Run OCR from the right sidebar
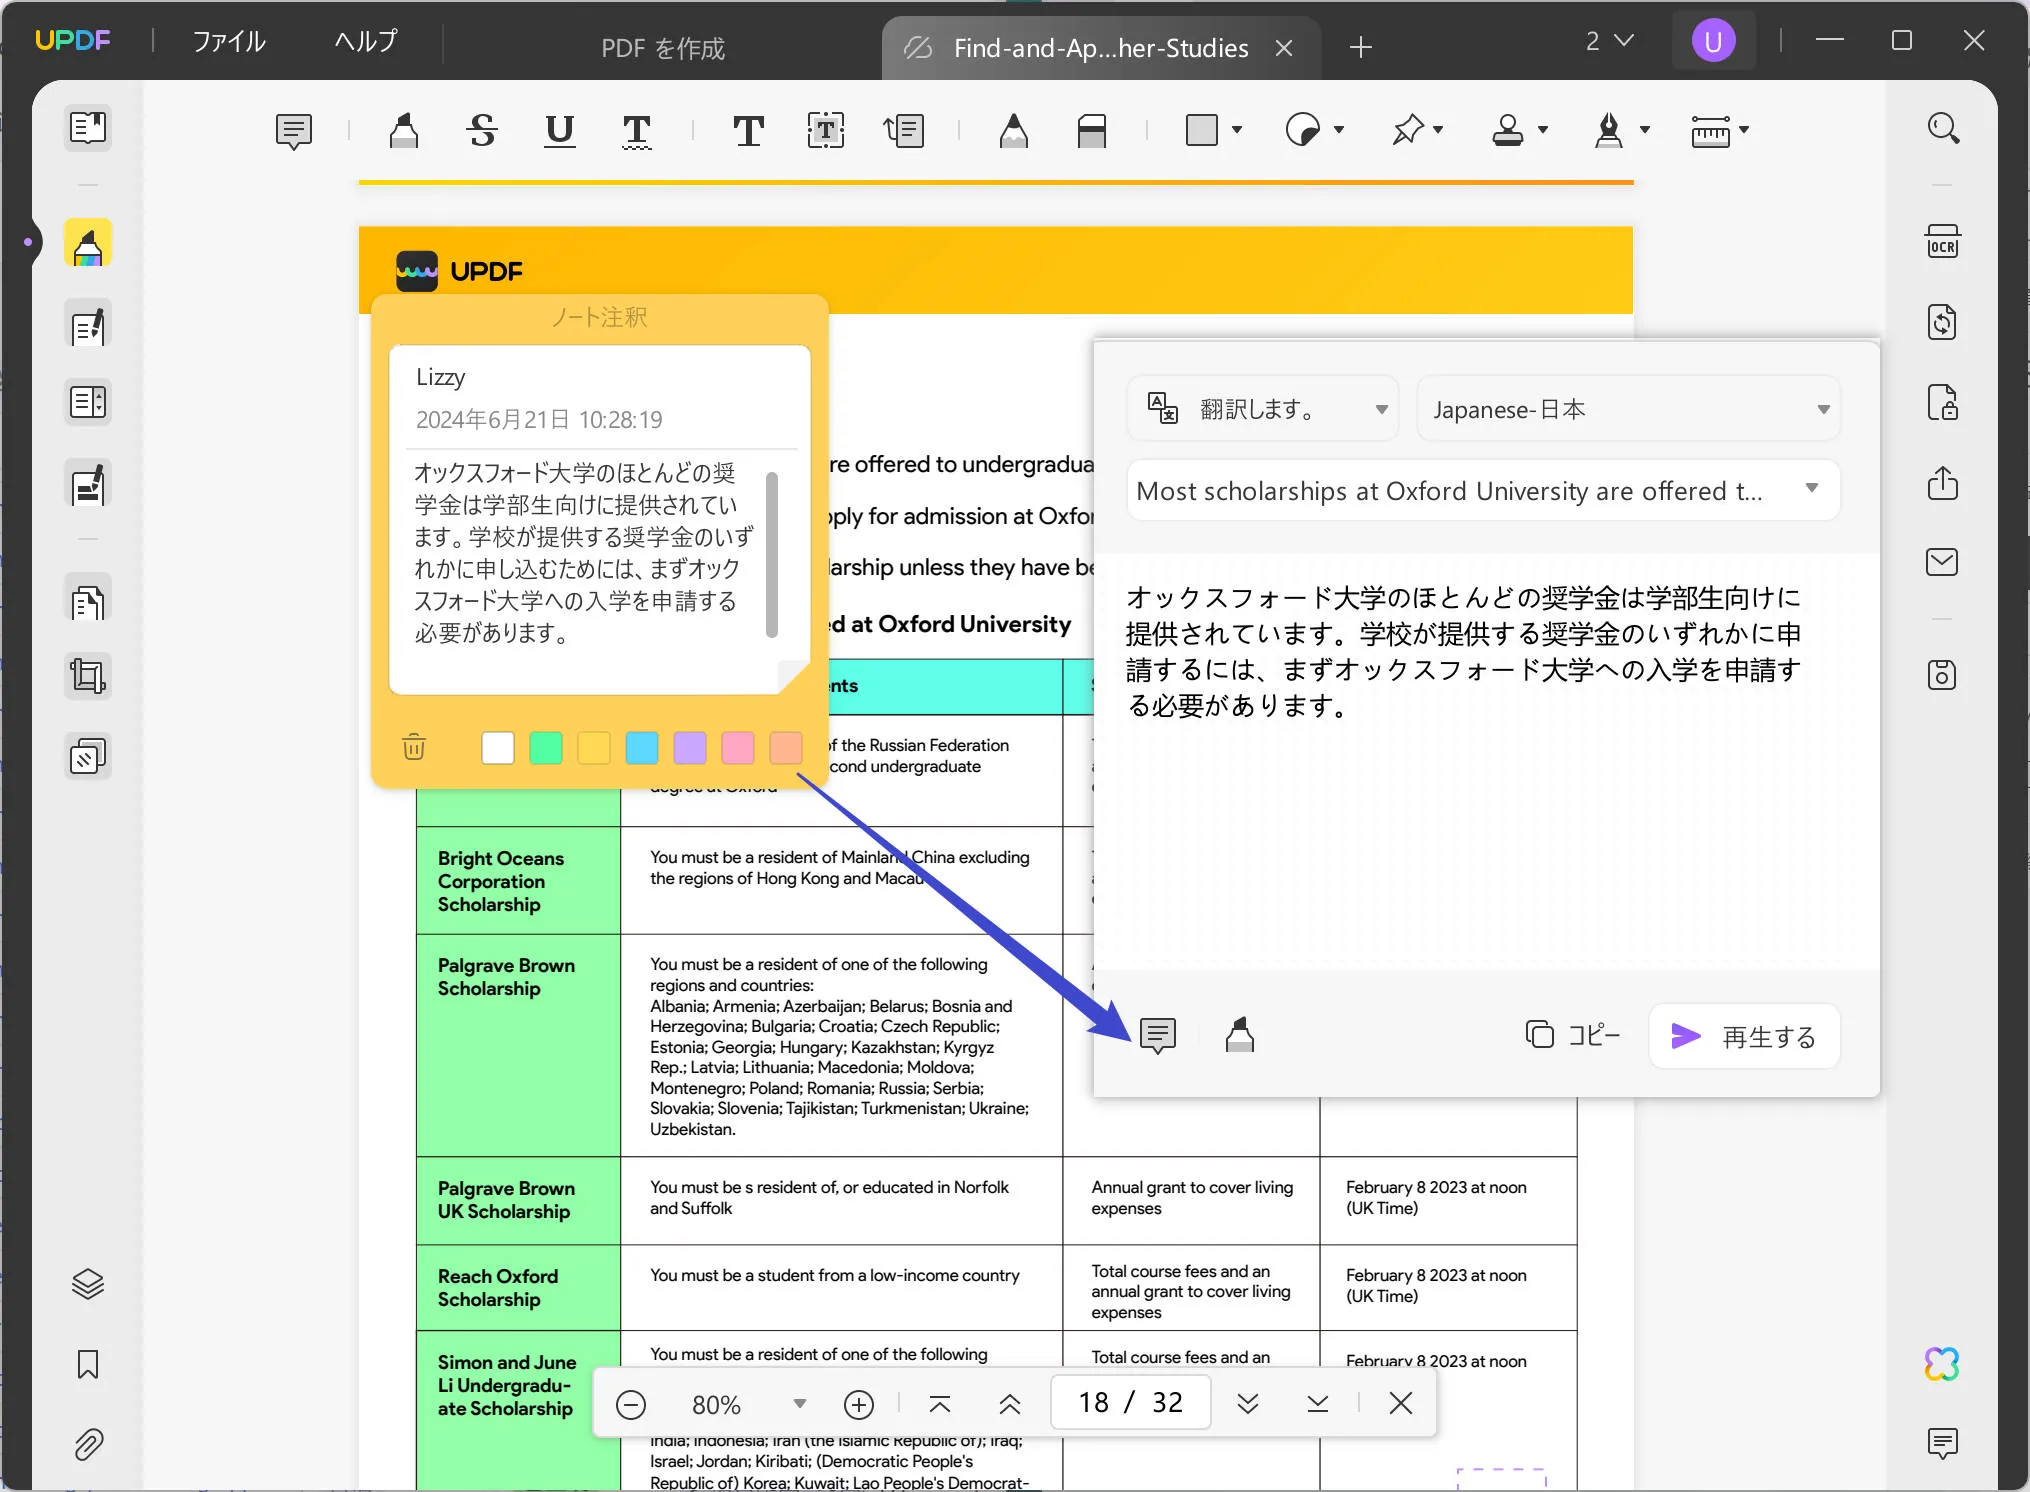This screenshot has width=2030, height=1492. point(1942,243)
